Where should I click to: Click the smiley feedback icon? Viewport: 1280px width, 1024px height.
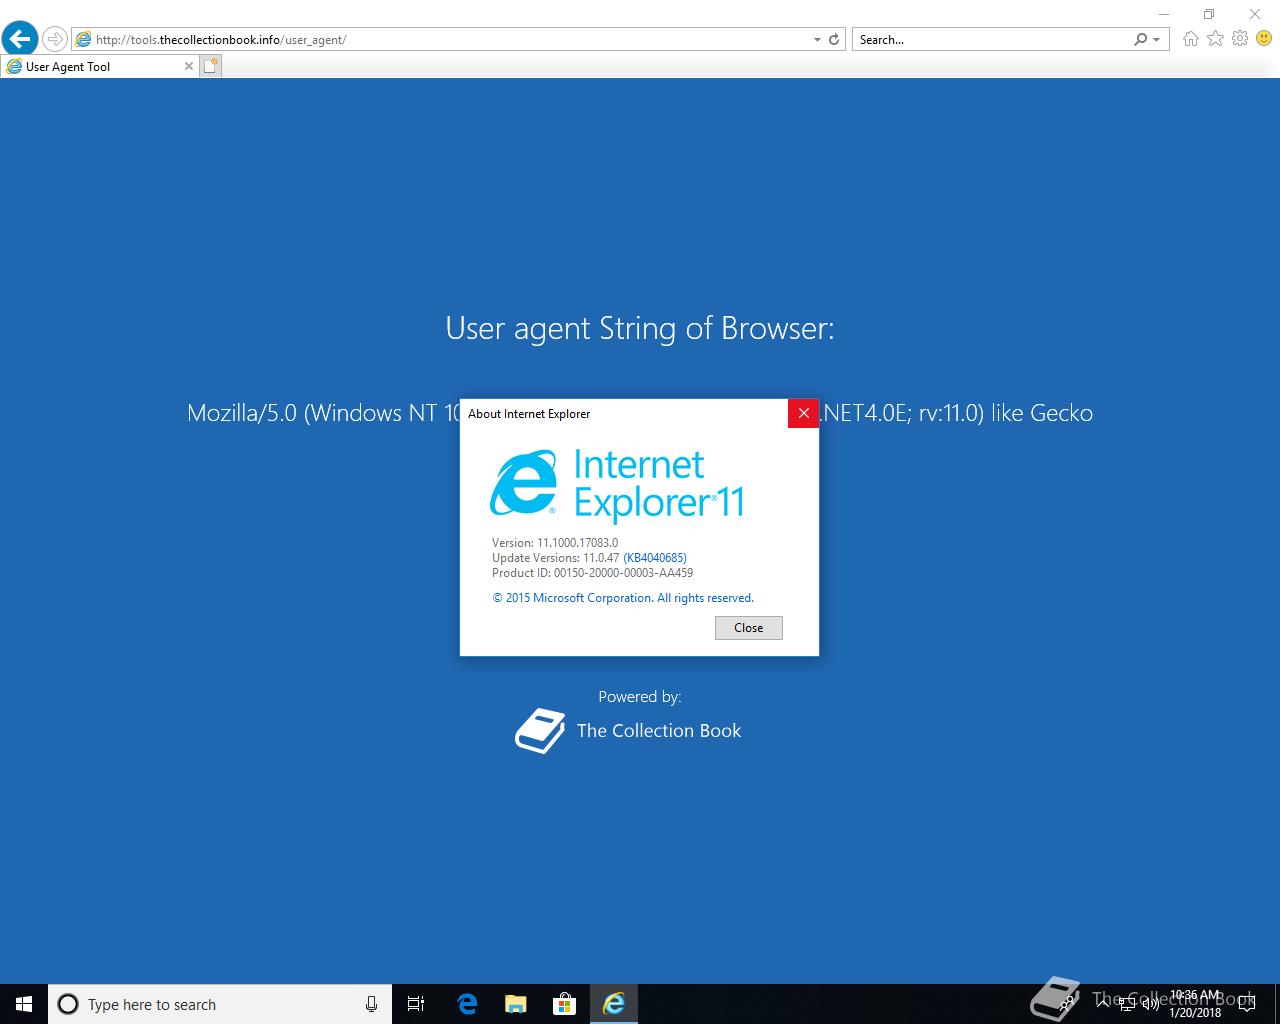pos(1264,39)
